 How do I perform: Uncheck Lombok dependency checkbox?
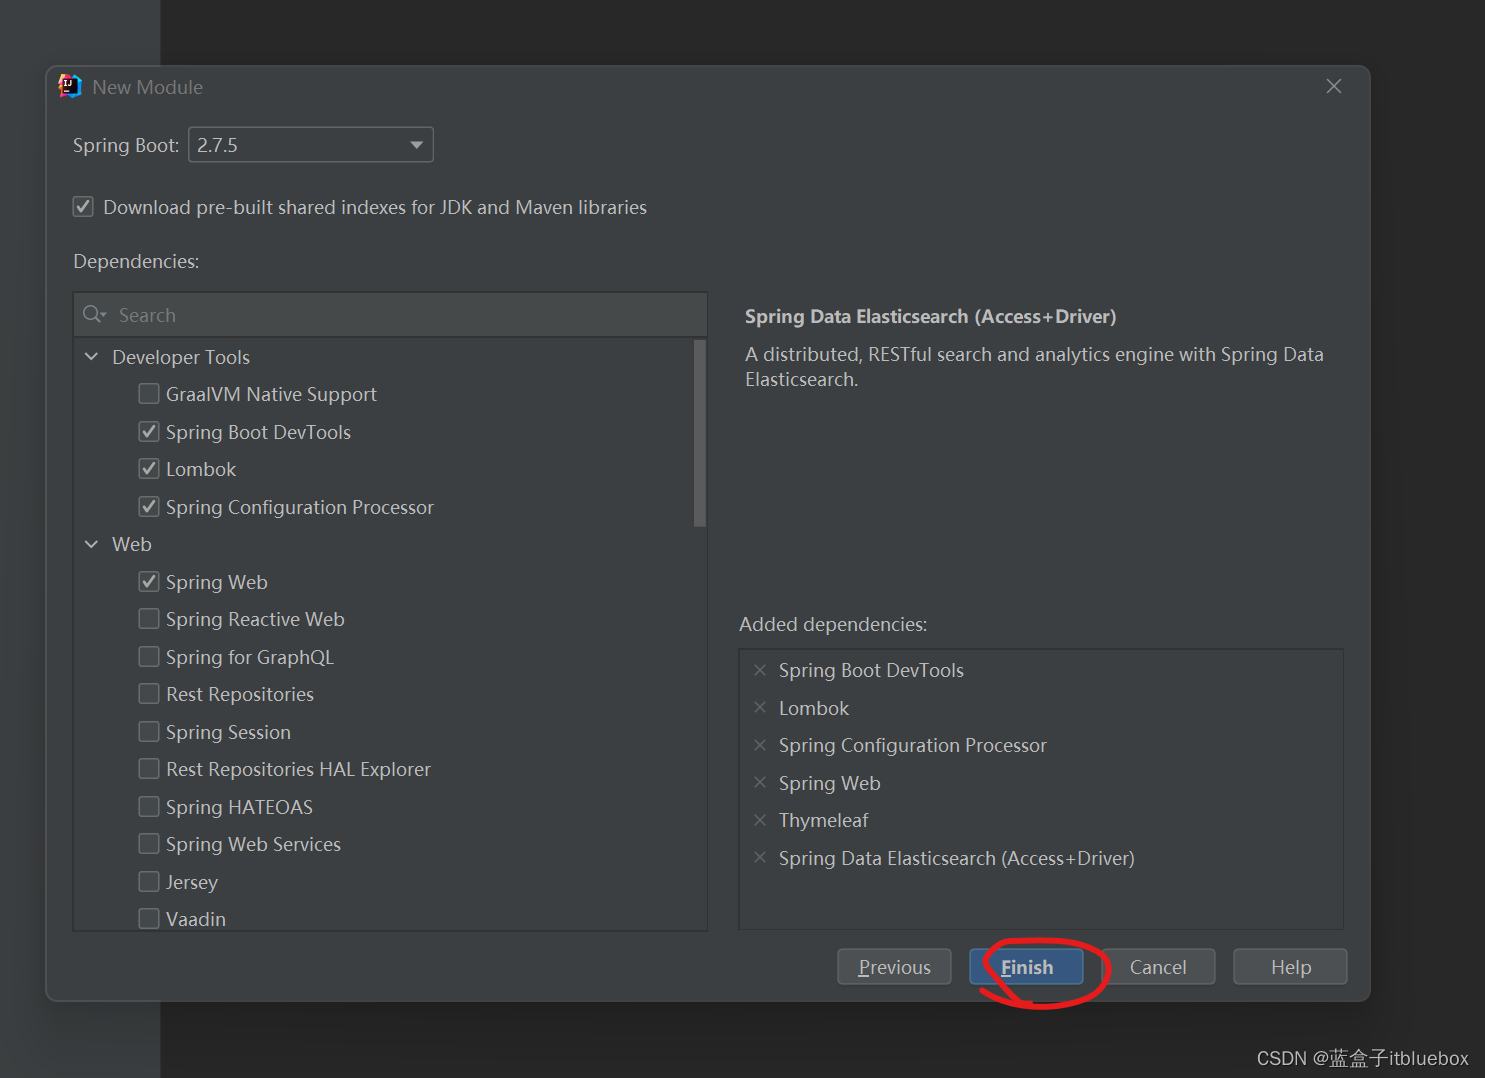click(x=149, y=469)
